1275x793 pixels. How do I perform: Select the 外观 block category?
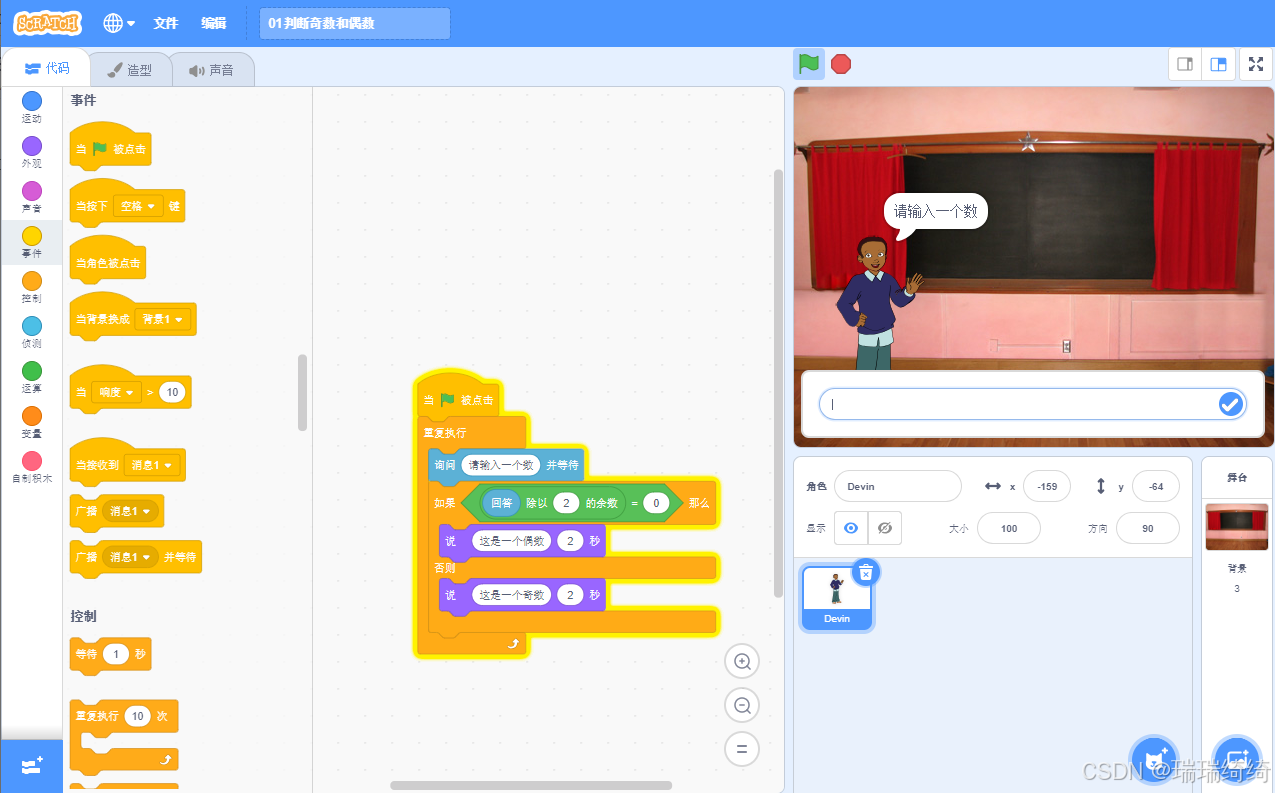click(32, 153)
